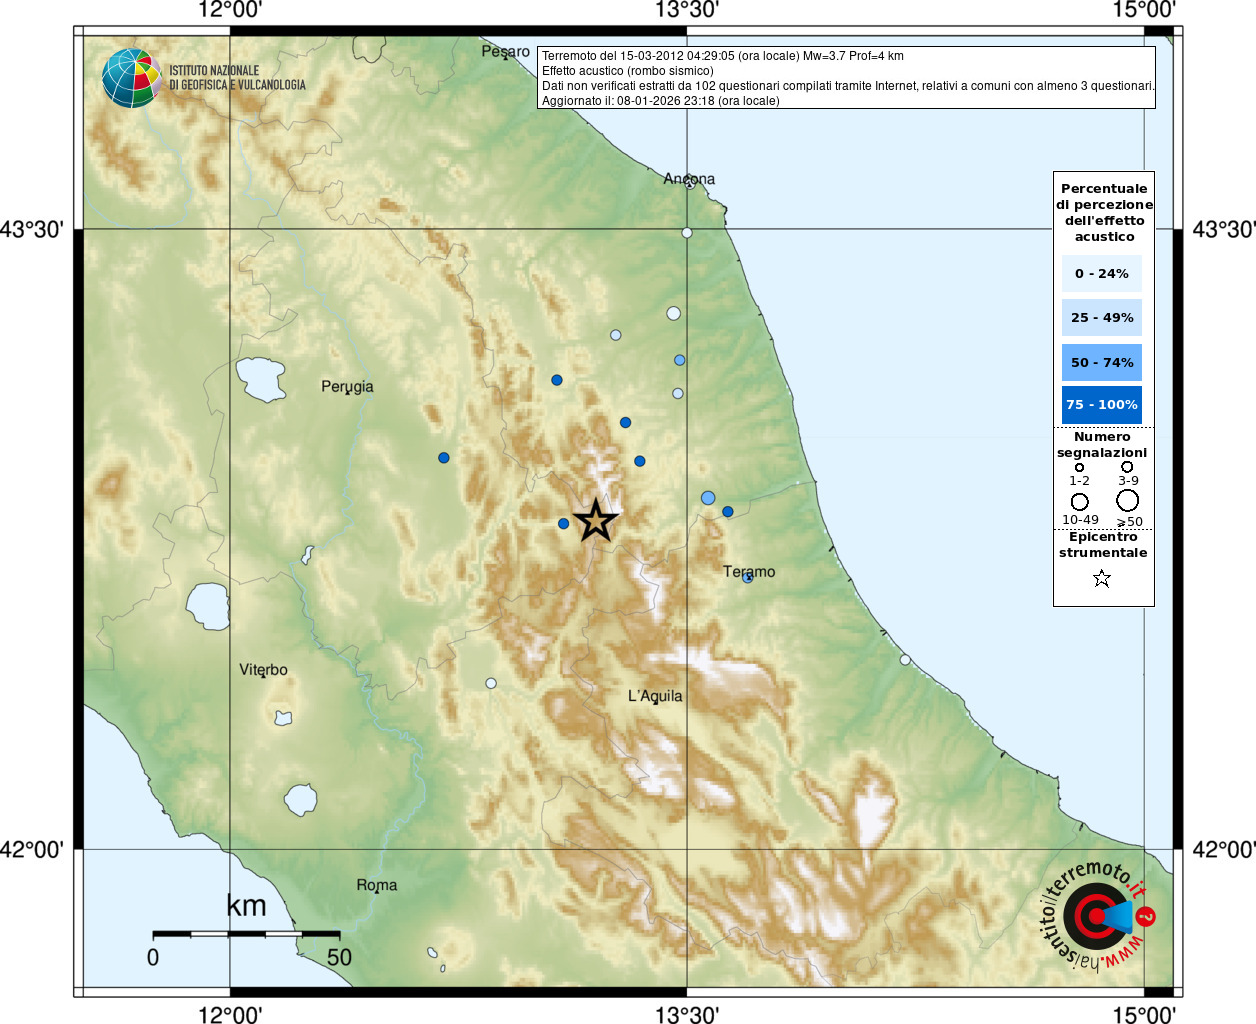Select the 10-49 reports circle in legend

pyautogui.click(x=1080, y=502)
